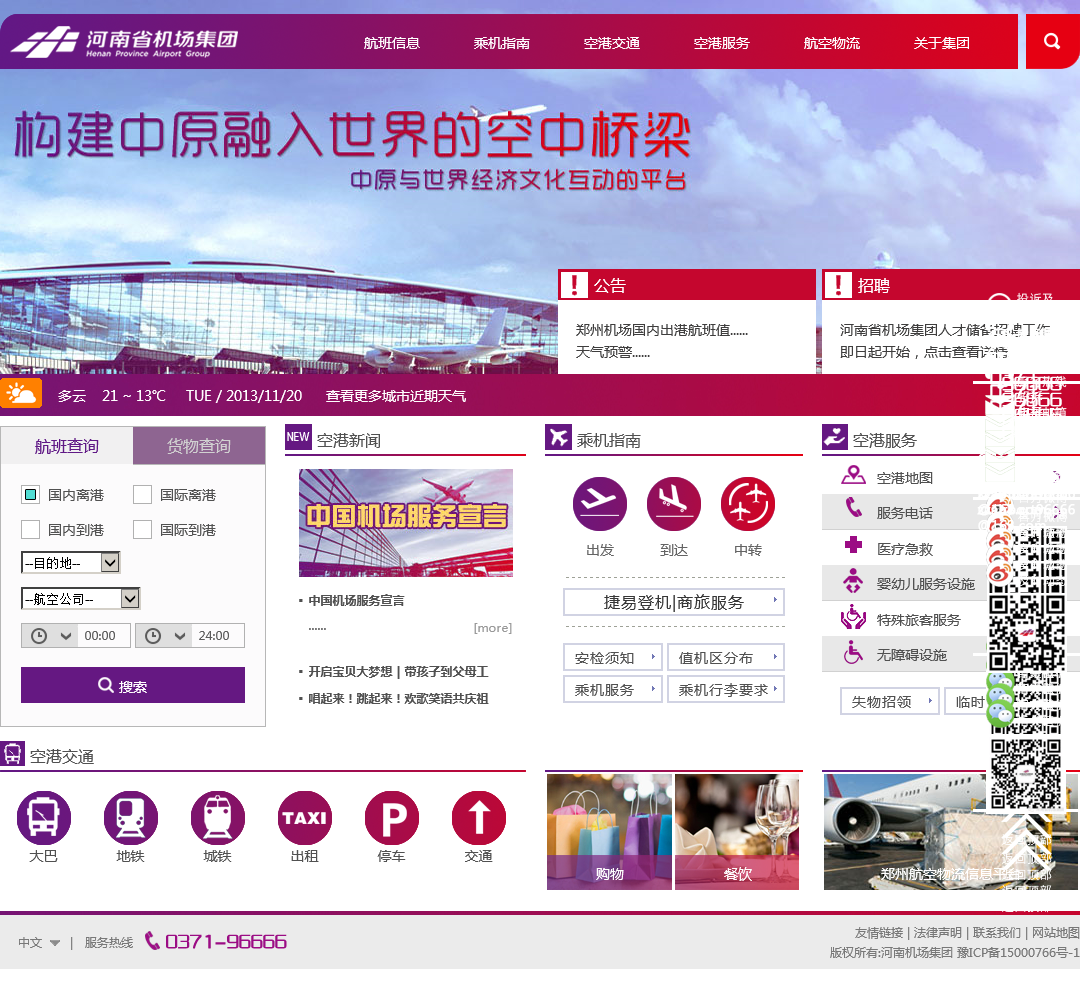Click the special passenger service (特殊旅客服务) icon
Viewport: 1080px width, 982px height.
[x=853, y=617]
